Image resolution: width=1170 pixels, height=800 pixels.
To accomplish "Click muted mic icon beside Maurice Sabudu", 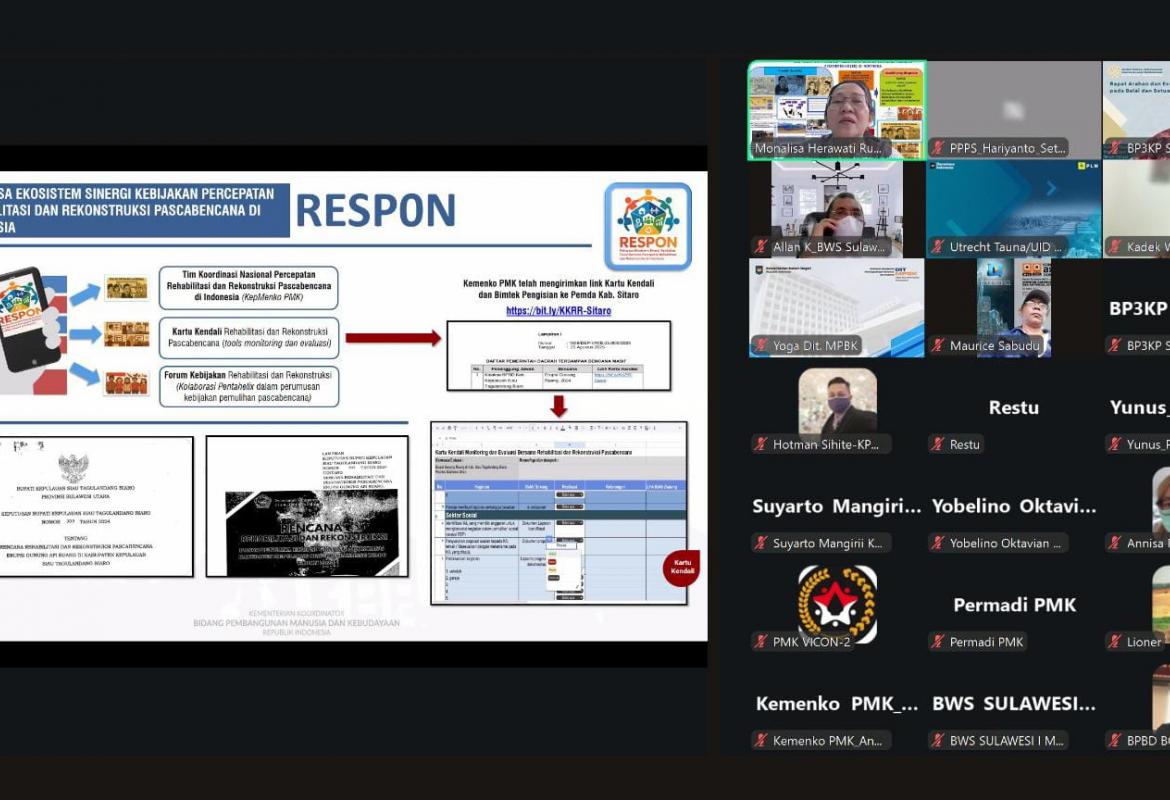I will [x=939, y=346].
